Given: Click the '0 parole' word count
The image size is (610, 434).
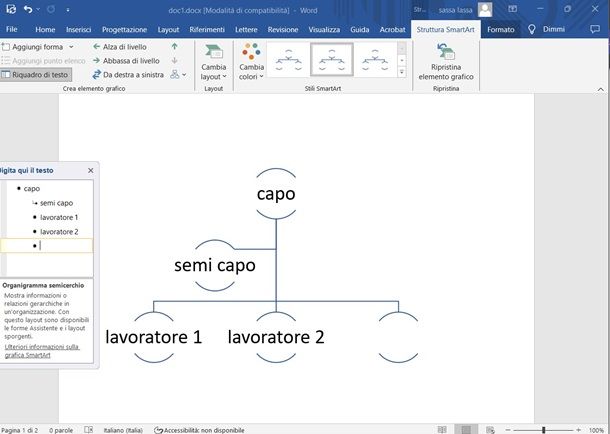Looking at the screenshot, I should tap(61, 430).
